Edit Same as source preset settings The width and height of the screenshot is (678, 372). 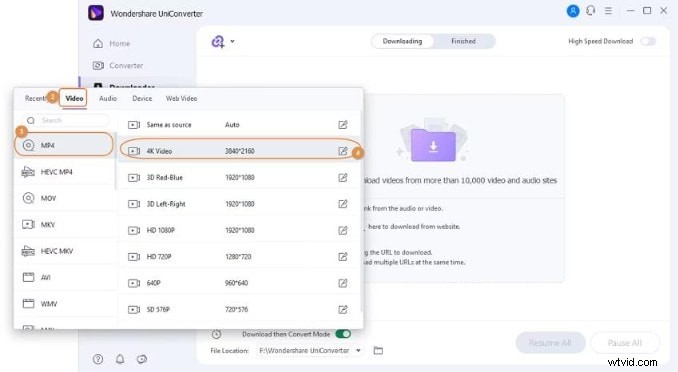point(342,125)
